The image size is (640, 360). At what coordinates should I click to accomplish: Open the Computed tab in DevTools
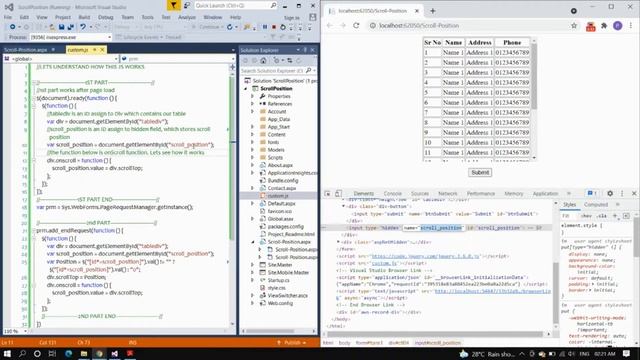coord(596,204)
